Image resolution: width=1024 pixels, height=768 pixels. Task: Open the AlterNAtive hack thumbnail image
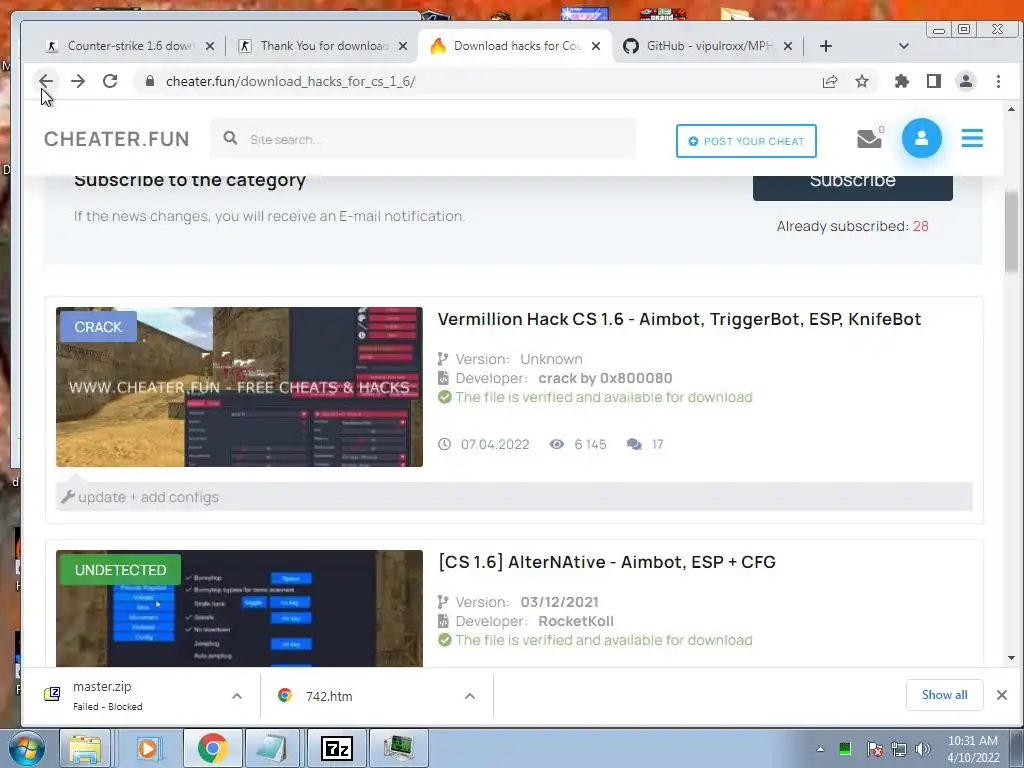(239, 609)
